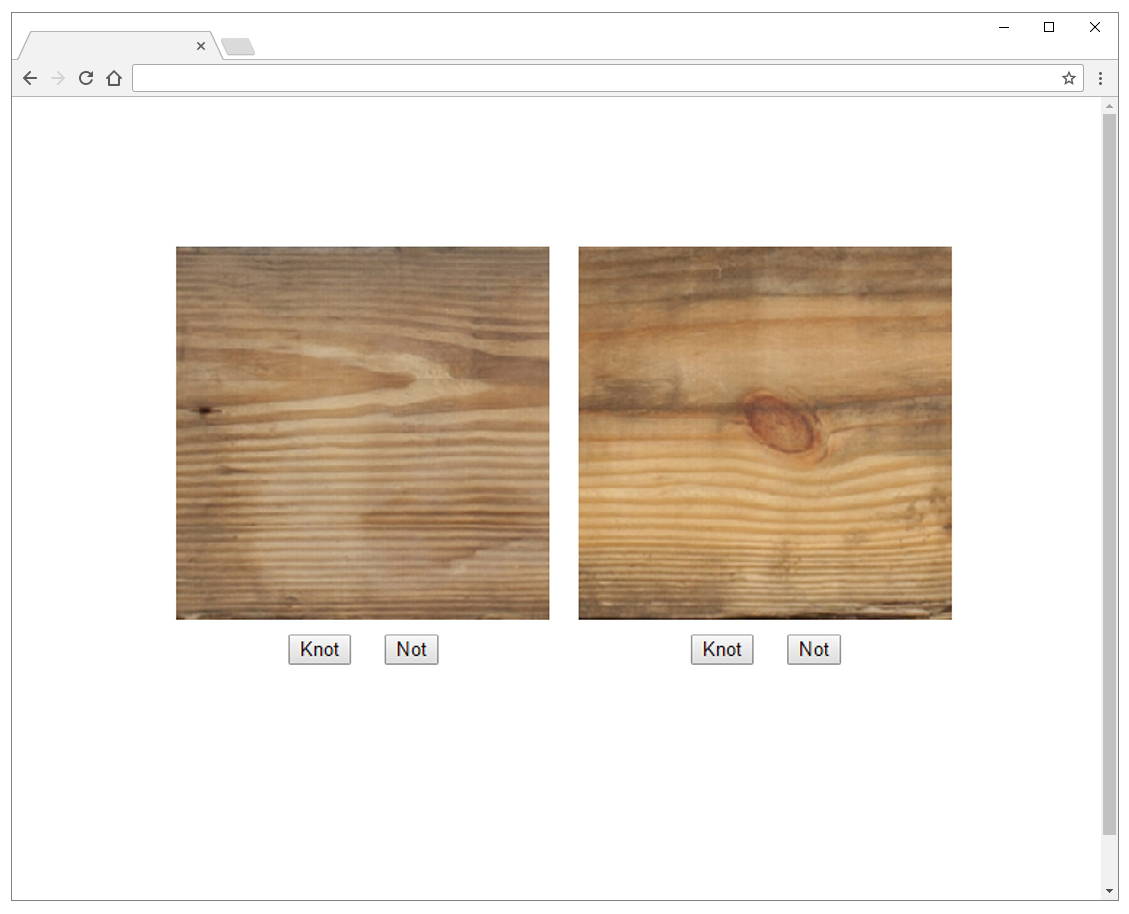Click the scrollbar up arrow
Screen dimensions: 1129x914
[1109, 106]
